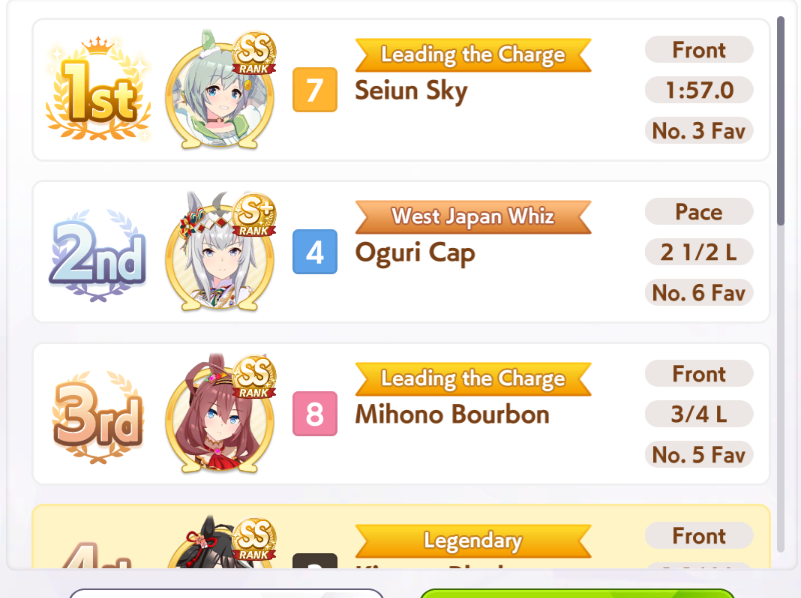Viewport: 801px width, 598px height.
Task: Click Seiun Sky's character portrait
Action: [220, 92]
